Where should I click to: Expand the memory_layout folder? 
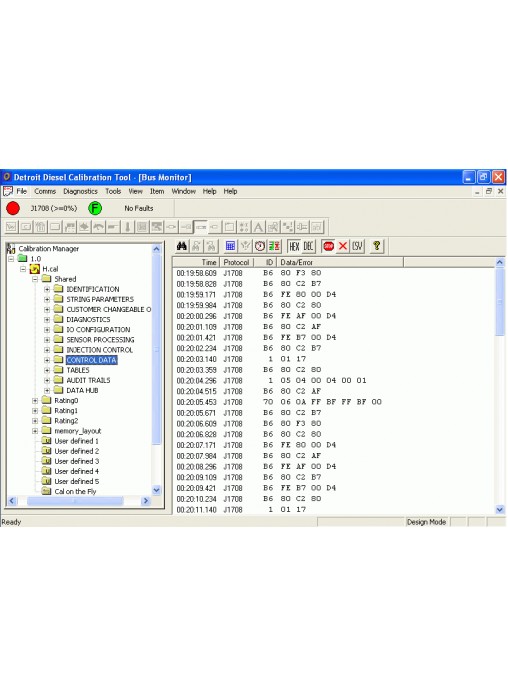pyautogui.click(x=35, y=431)
